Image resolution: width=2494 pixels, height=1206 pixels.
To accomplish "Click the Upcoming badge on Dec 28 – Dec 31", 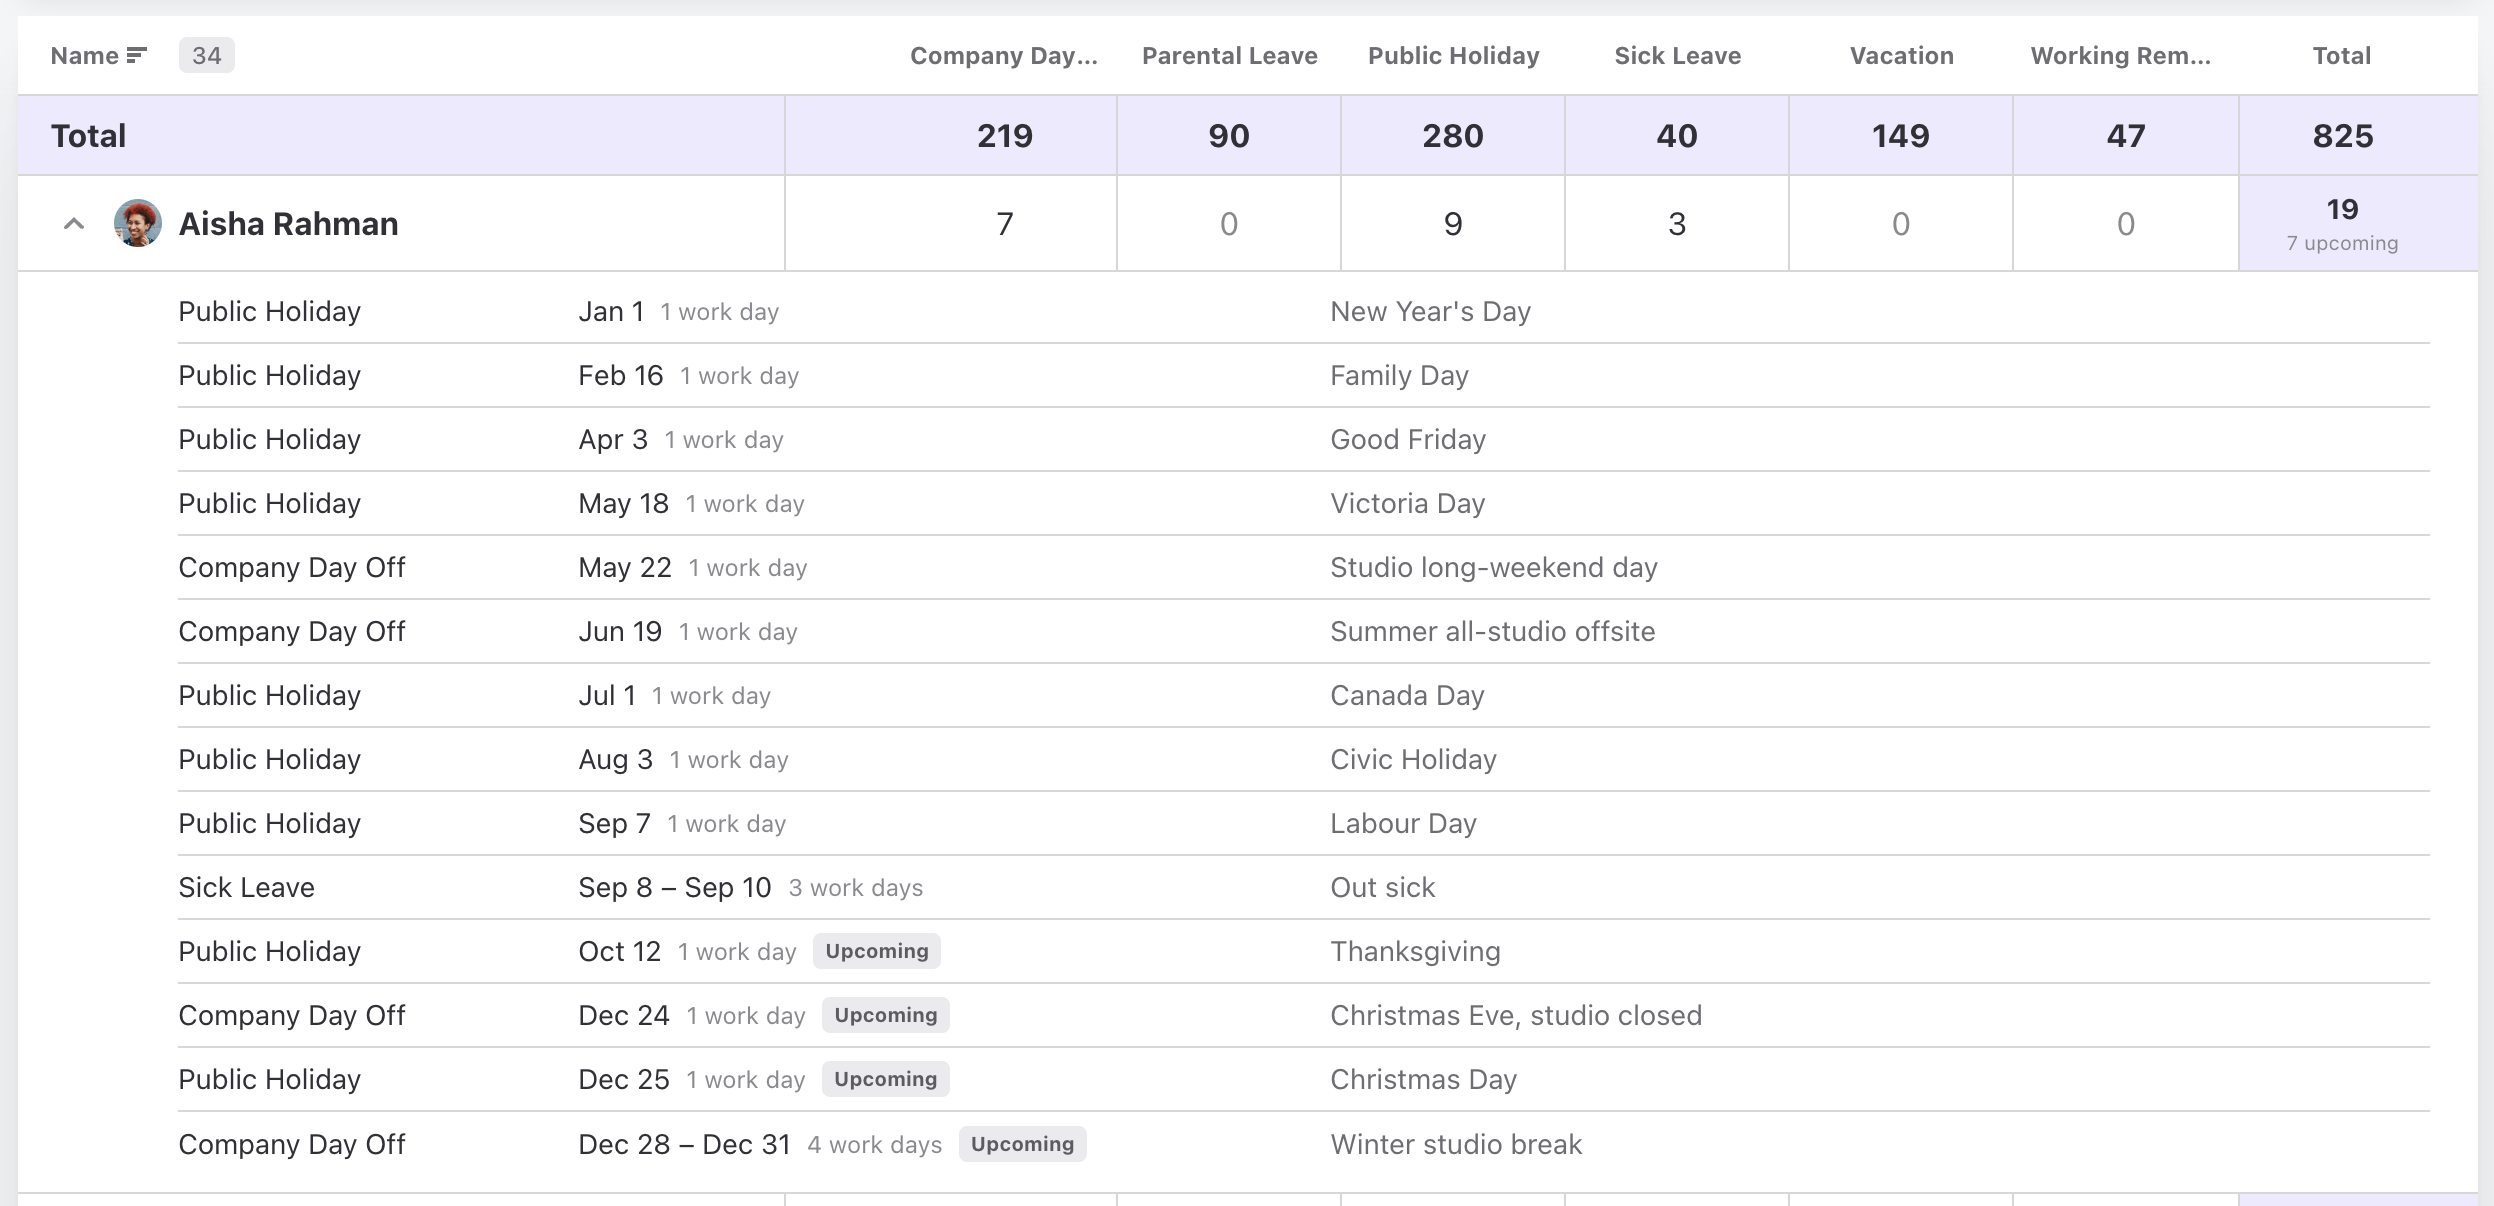I will pyautogui.click(x=1022, y=1144).
